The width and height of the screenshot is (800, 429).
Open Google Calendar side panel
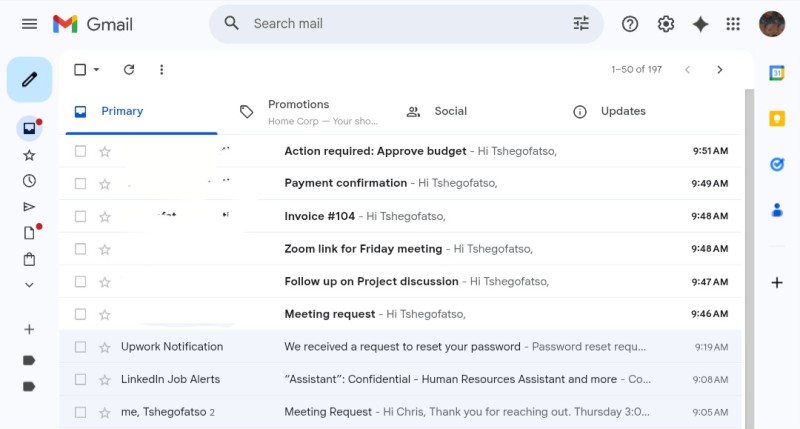(x=776, y=73)
